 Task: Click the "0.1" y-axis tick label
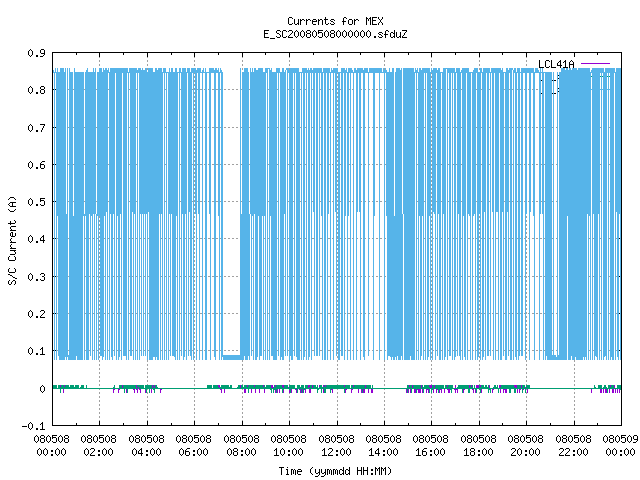click(x=37, y=351)
